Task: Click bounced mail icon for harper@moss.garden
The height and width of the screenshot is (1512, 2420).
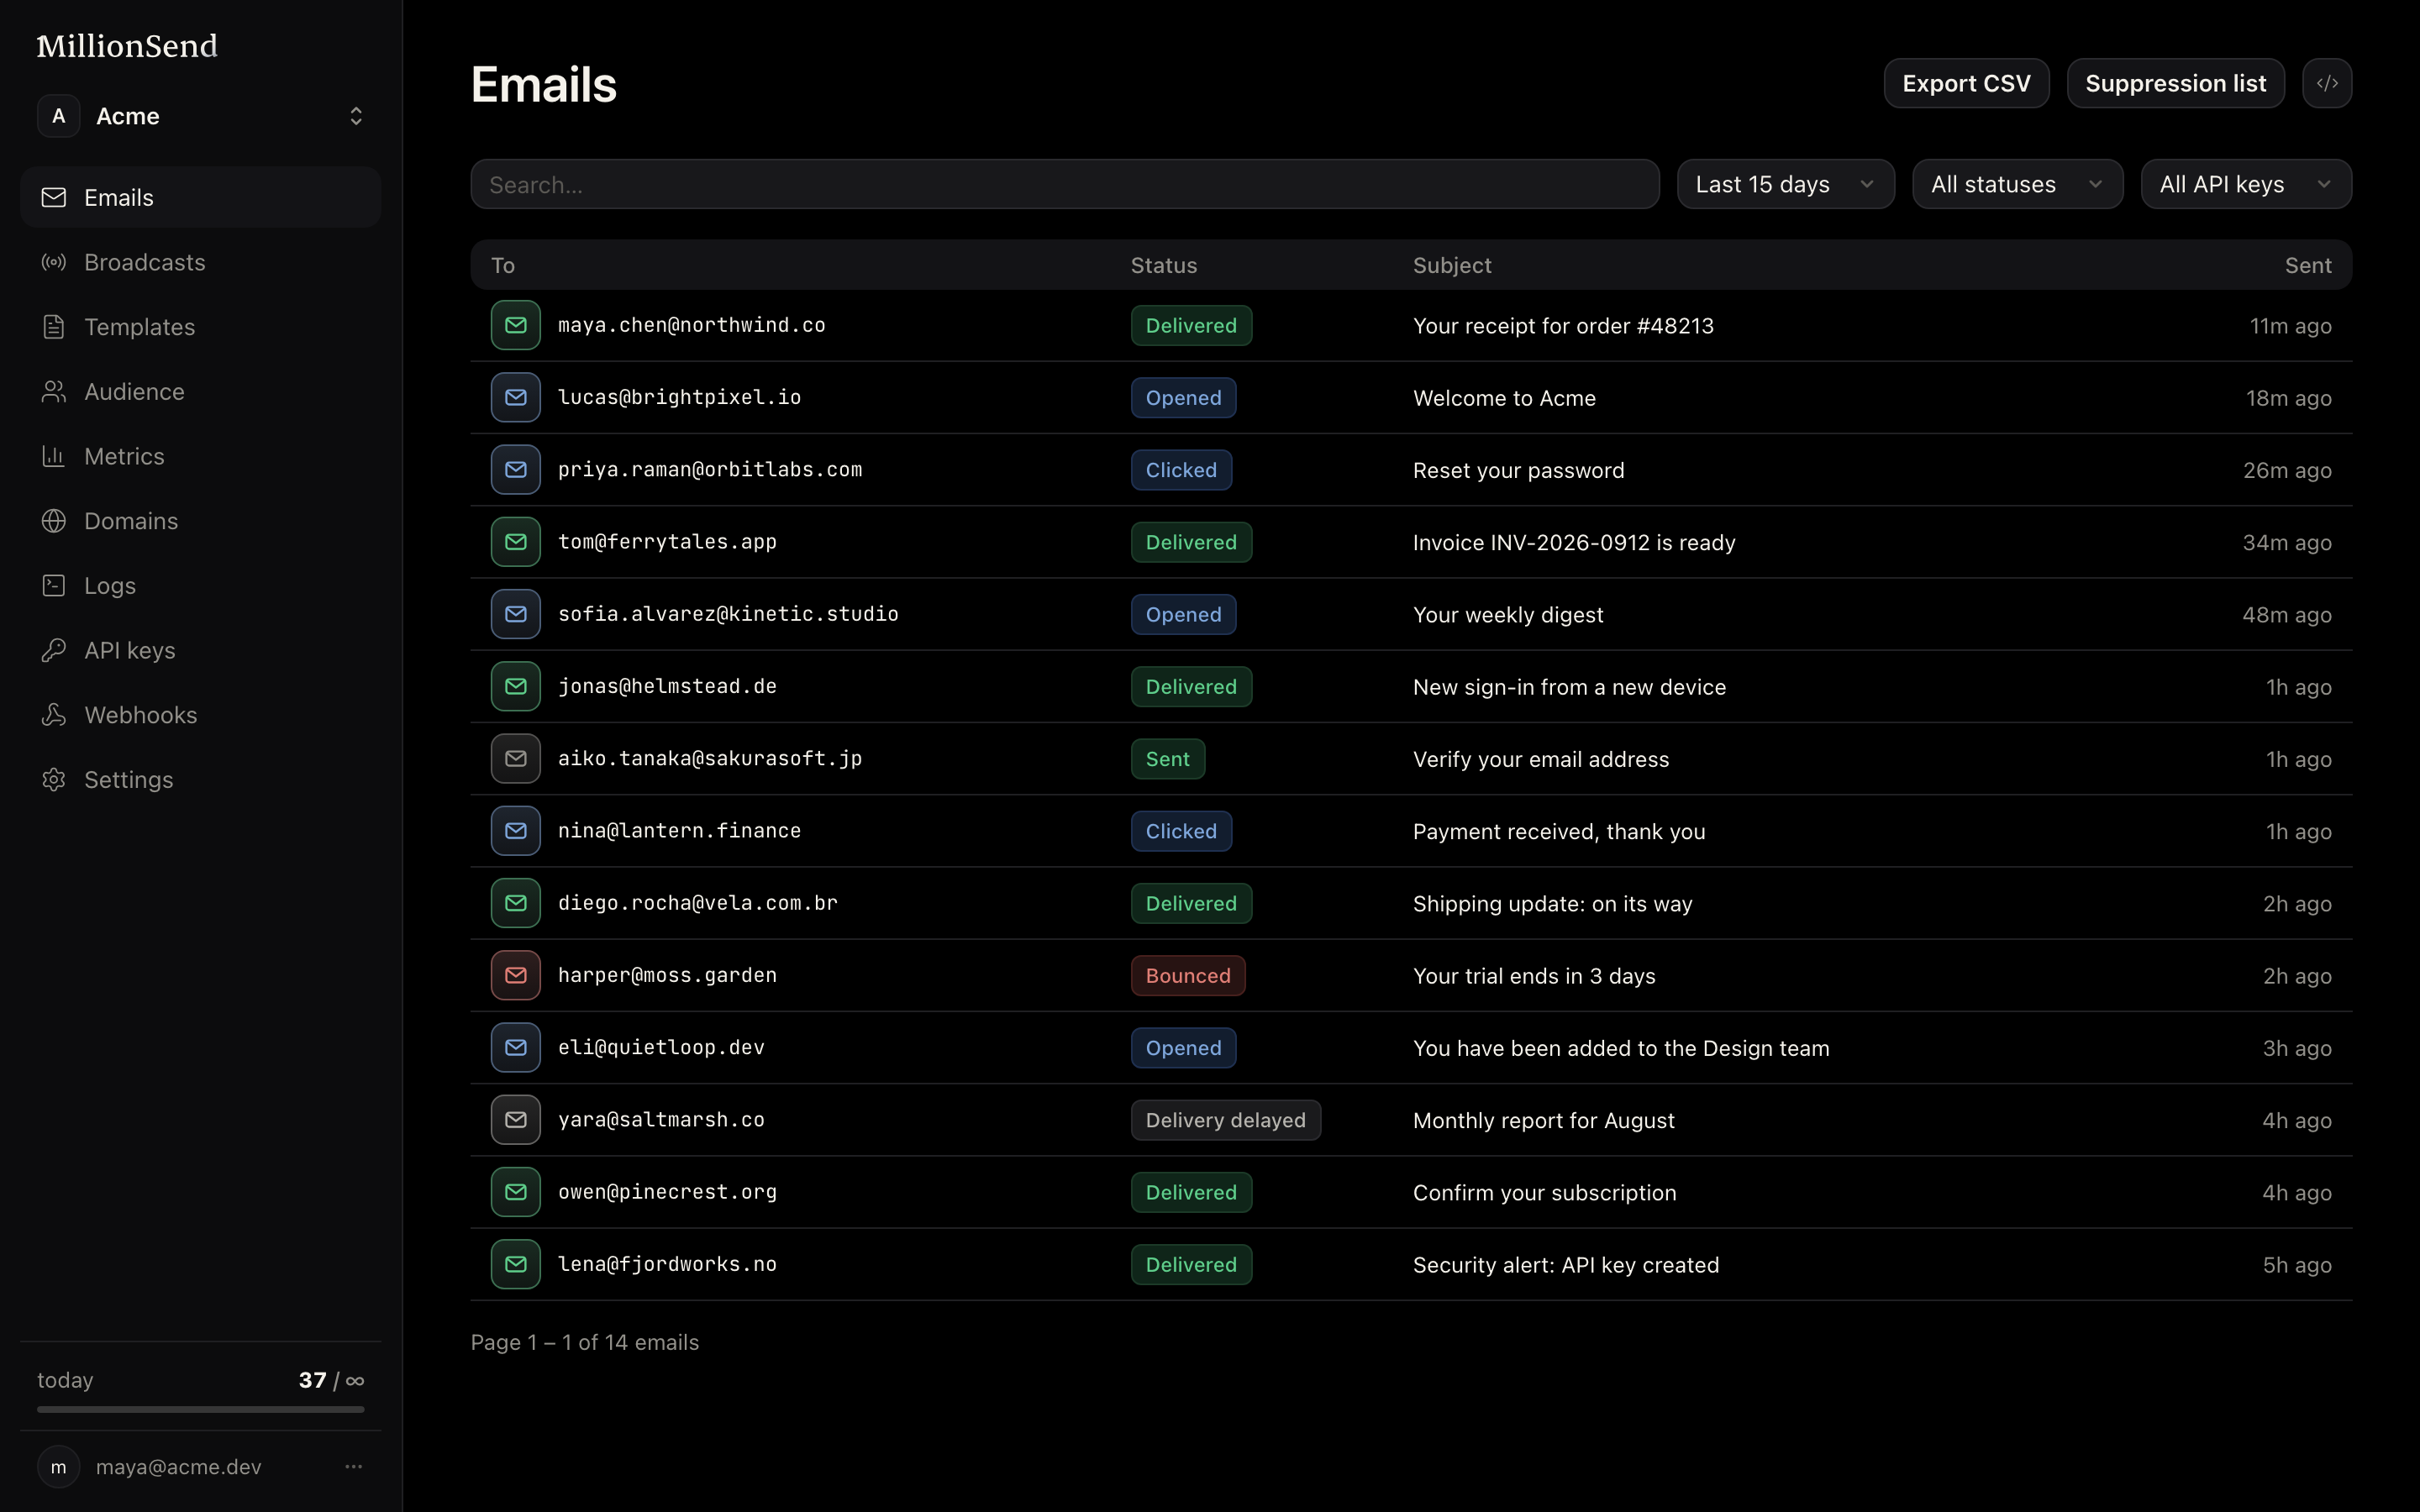Action: [515, 975]
